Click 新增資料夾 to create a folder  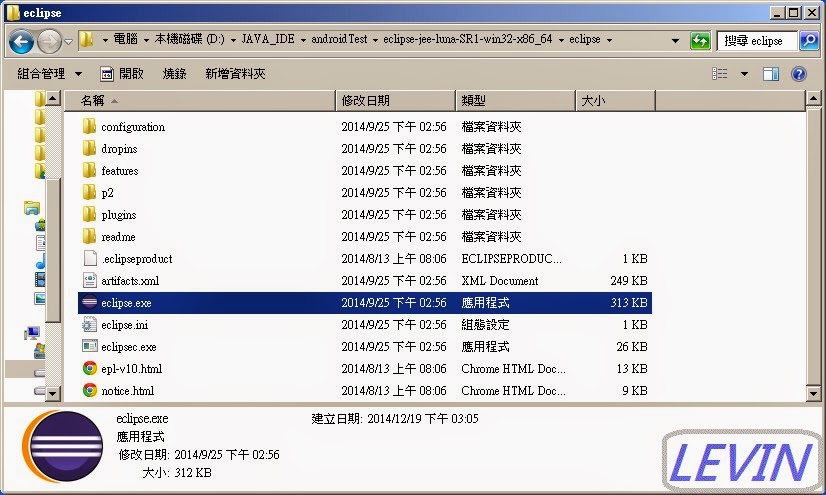point(235,74)
